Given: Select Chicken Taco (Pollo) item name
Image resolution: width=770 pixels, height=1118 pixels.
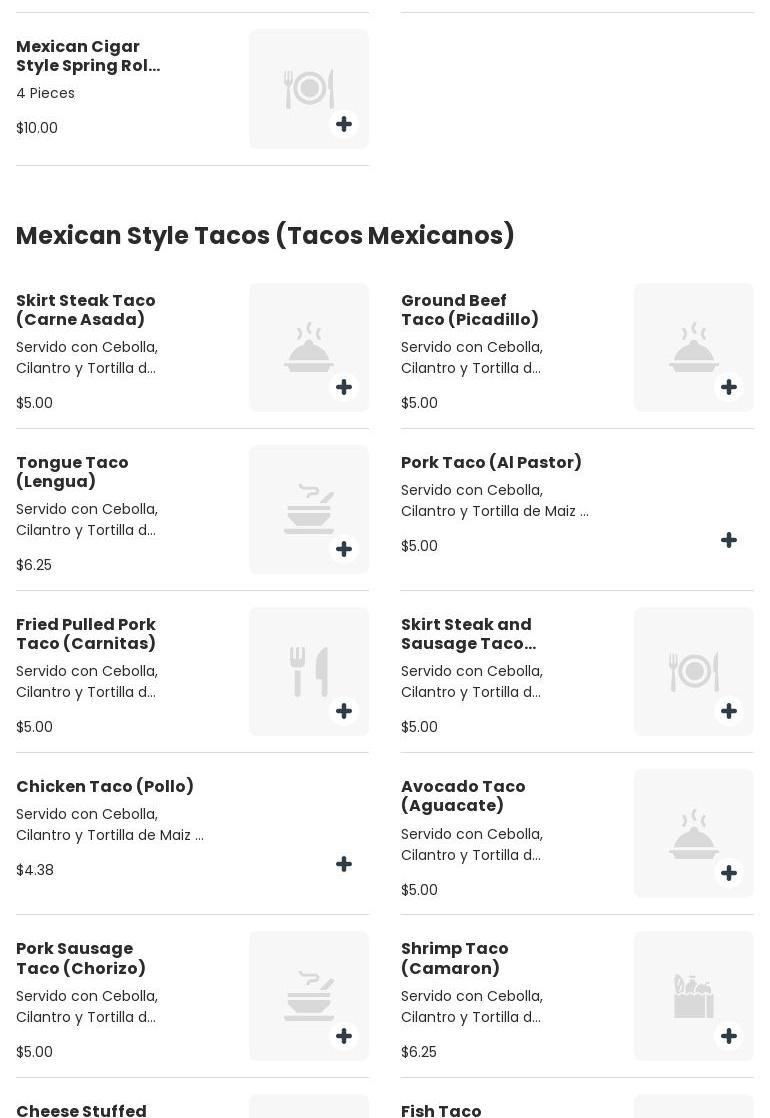Looking at the screenshot, I should point(105,786).
